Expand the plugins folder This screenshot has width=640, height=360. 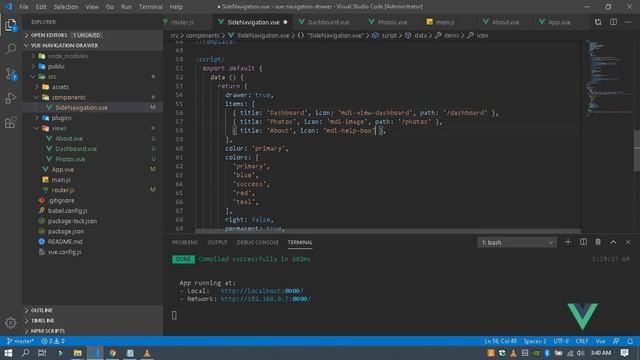(x=93, y=118)
